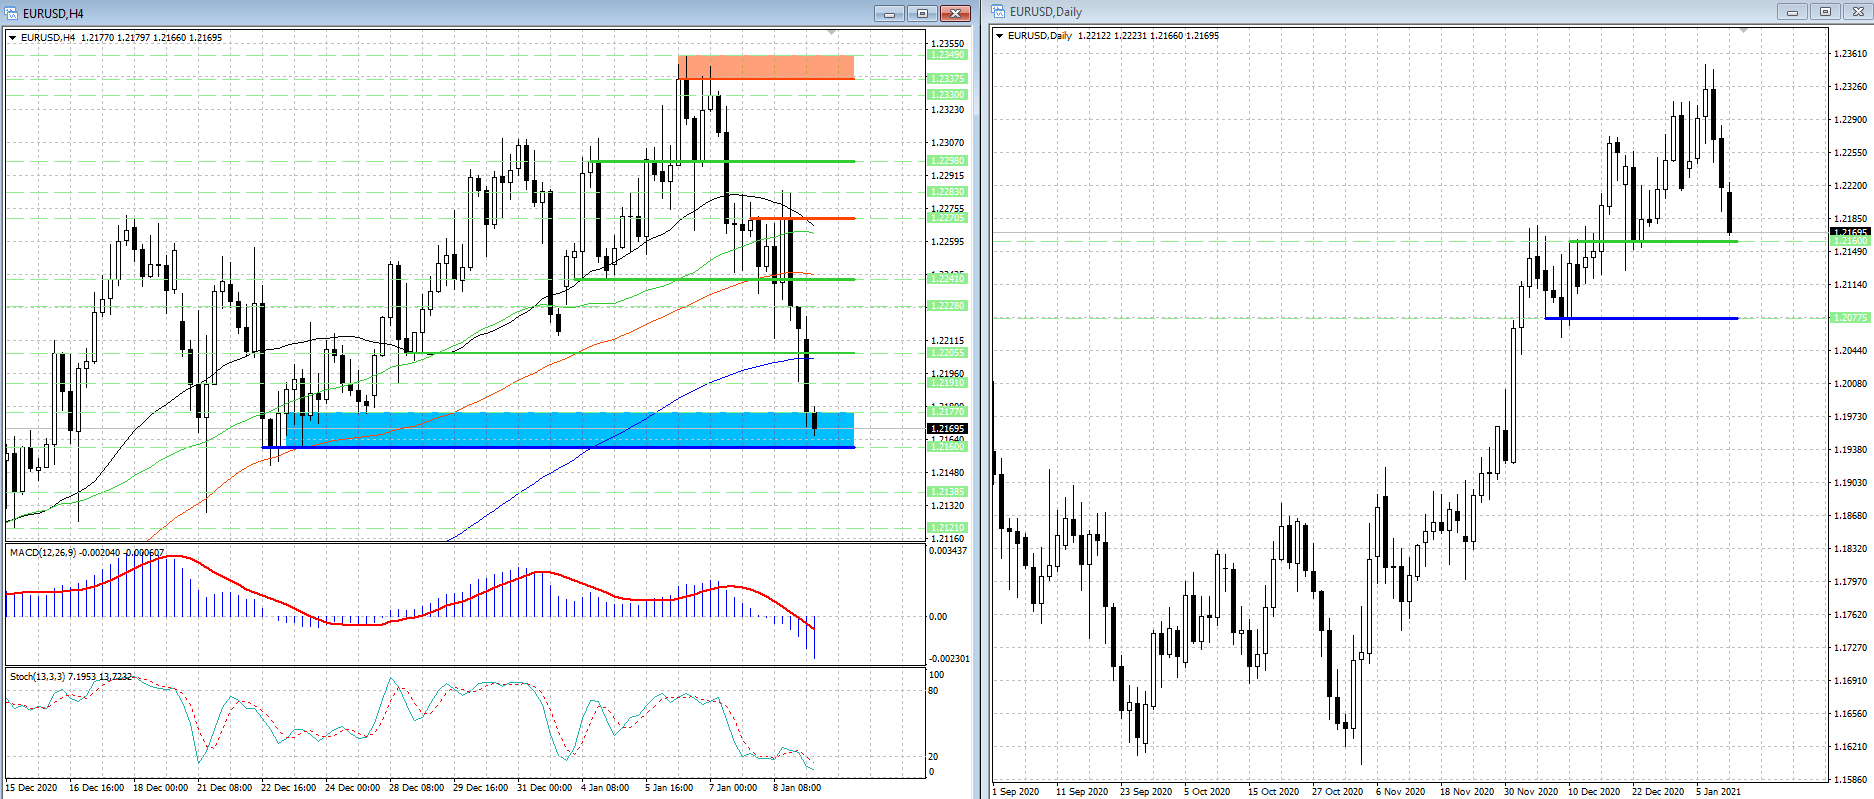The height and width of the screenshot is (799, 1874).
Task: Open the dropdown arrow beside EURUSD,H4 chart label
Action: click(x=12, y=38)
